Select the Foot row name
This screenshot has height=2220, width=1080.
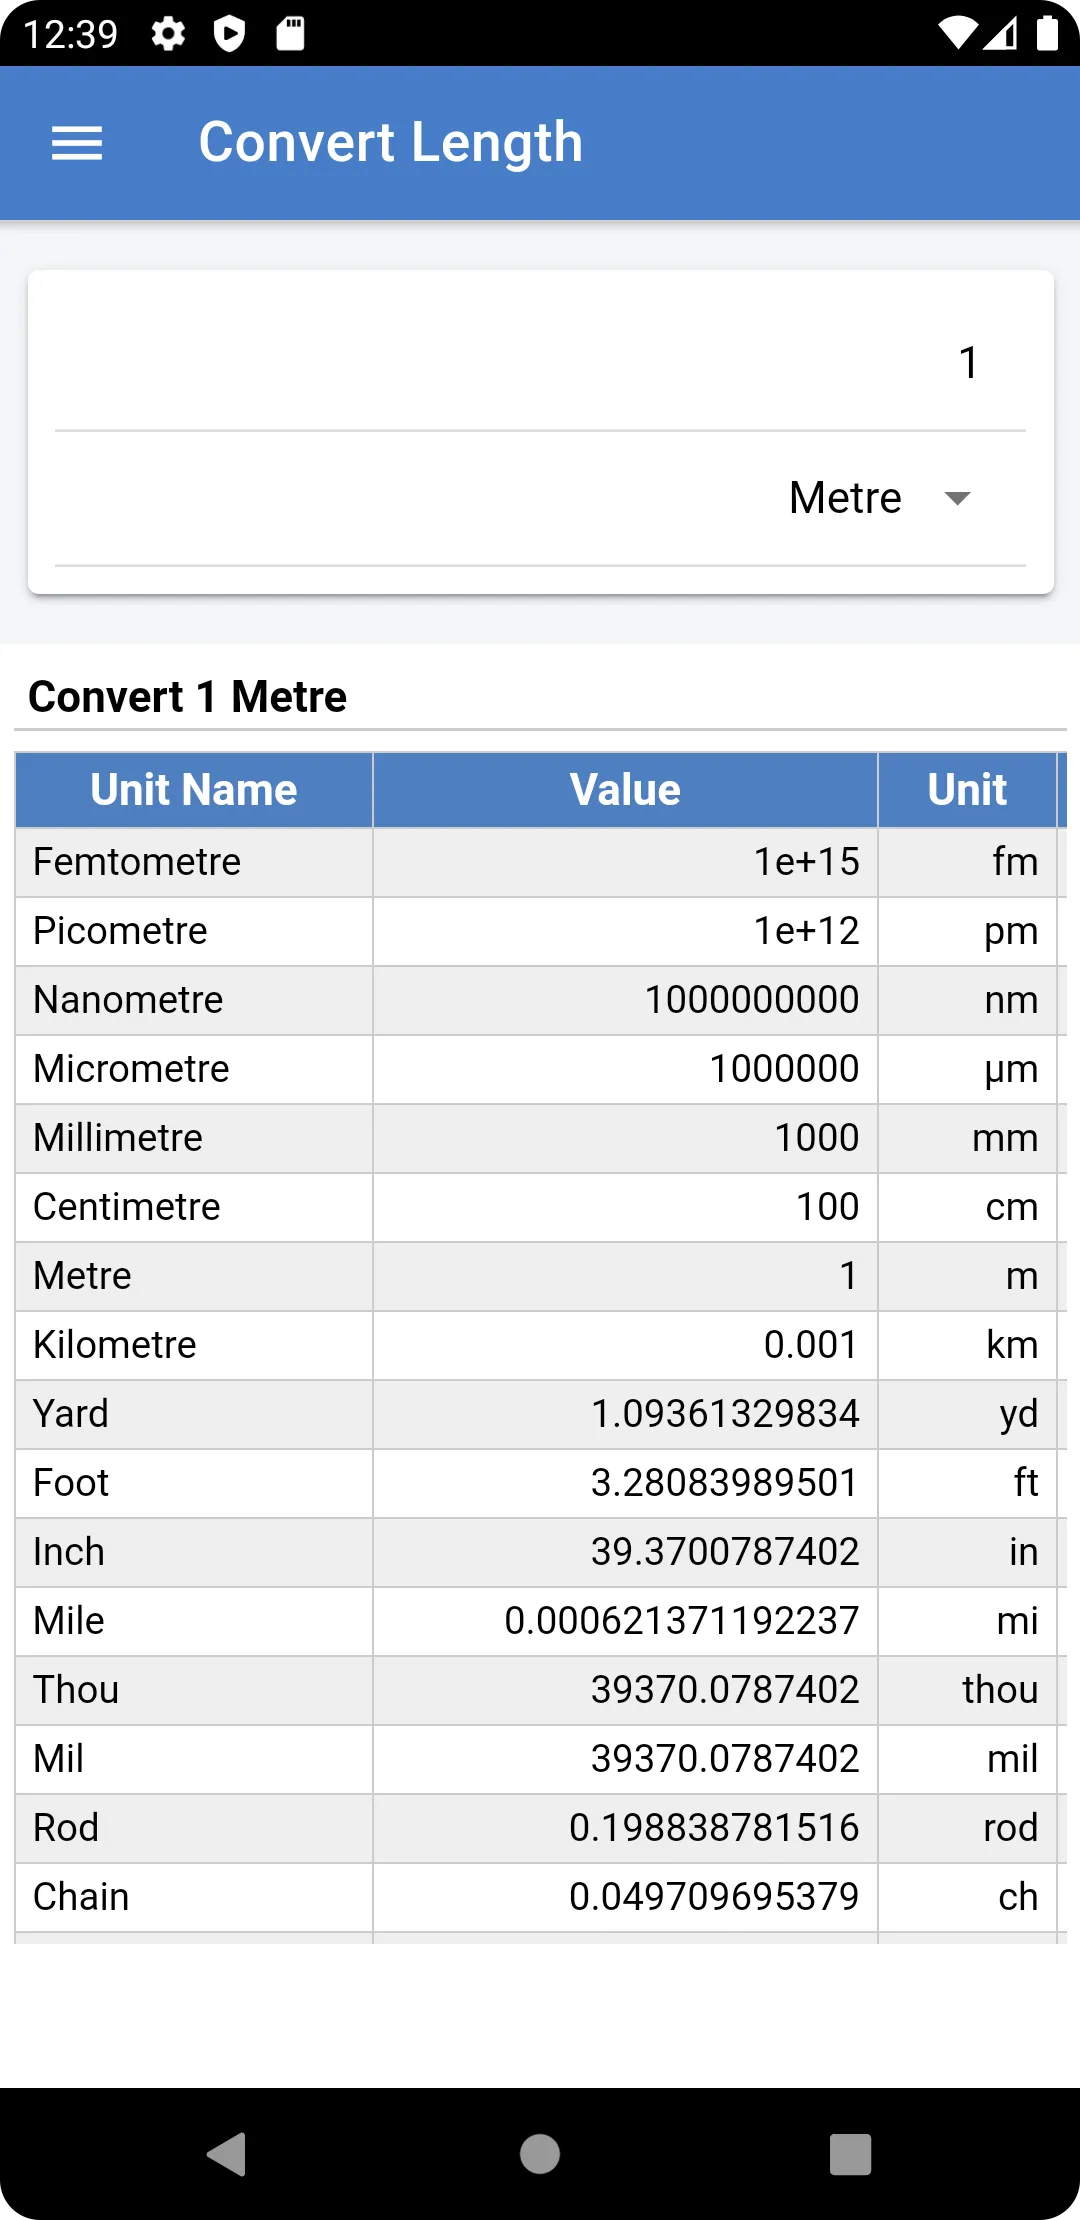(x=71, y=1483)
